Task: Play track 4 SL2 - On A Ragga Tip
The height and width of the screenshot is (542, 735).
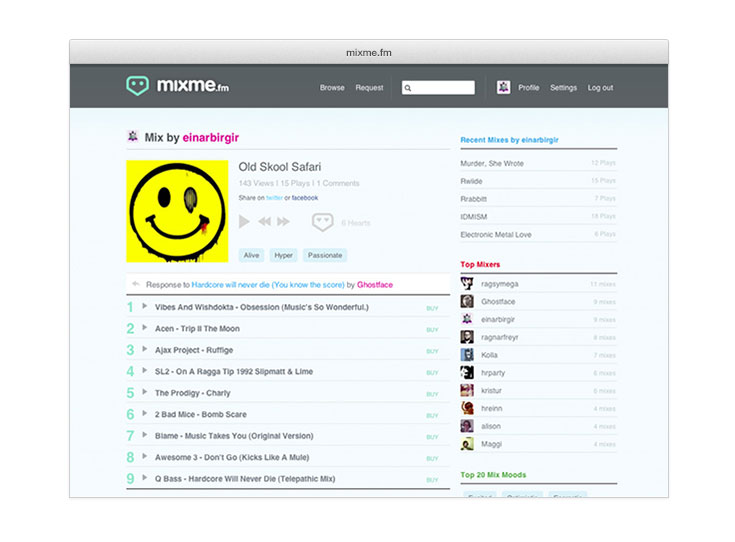Action: point(145,370)
